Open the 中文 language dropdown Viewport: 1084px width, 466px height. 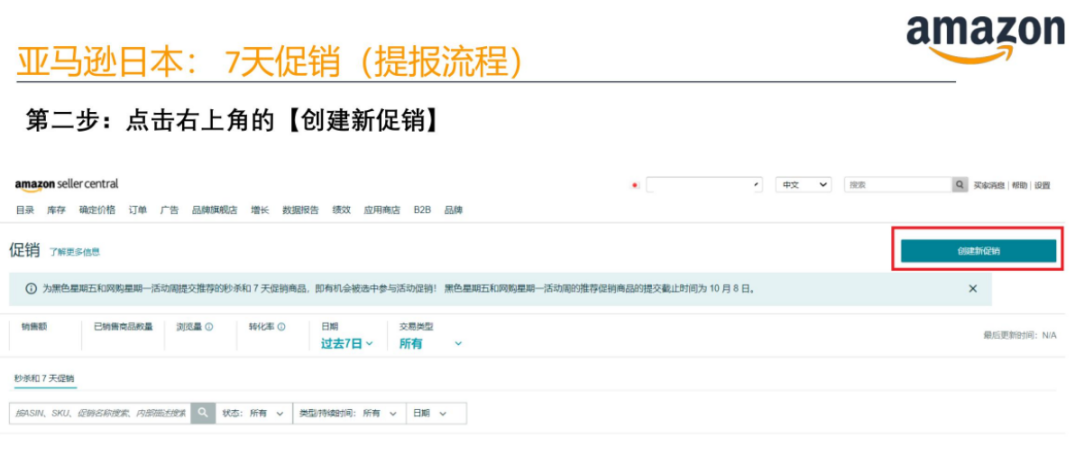click(803, 185)
